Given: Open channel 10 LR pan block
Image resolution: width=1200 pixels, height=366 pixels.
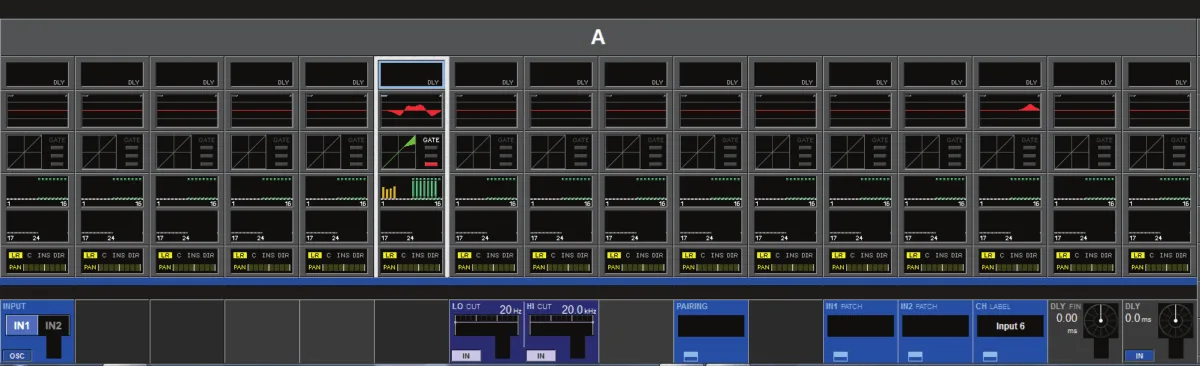Looking at the screenshot, I should pyautogui.click(x=712, y=261).
